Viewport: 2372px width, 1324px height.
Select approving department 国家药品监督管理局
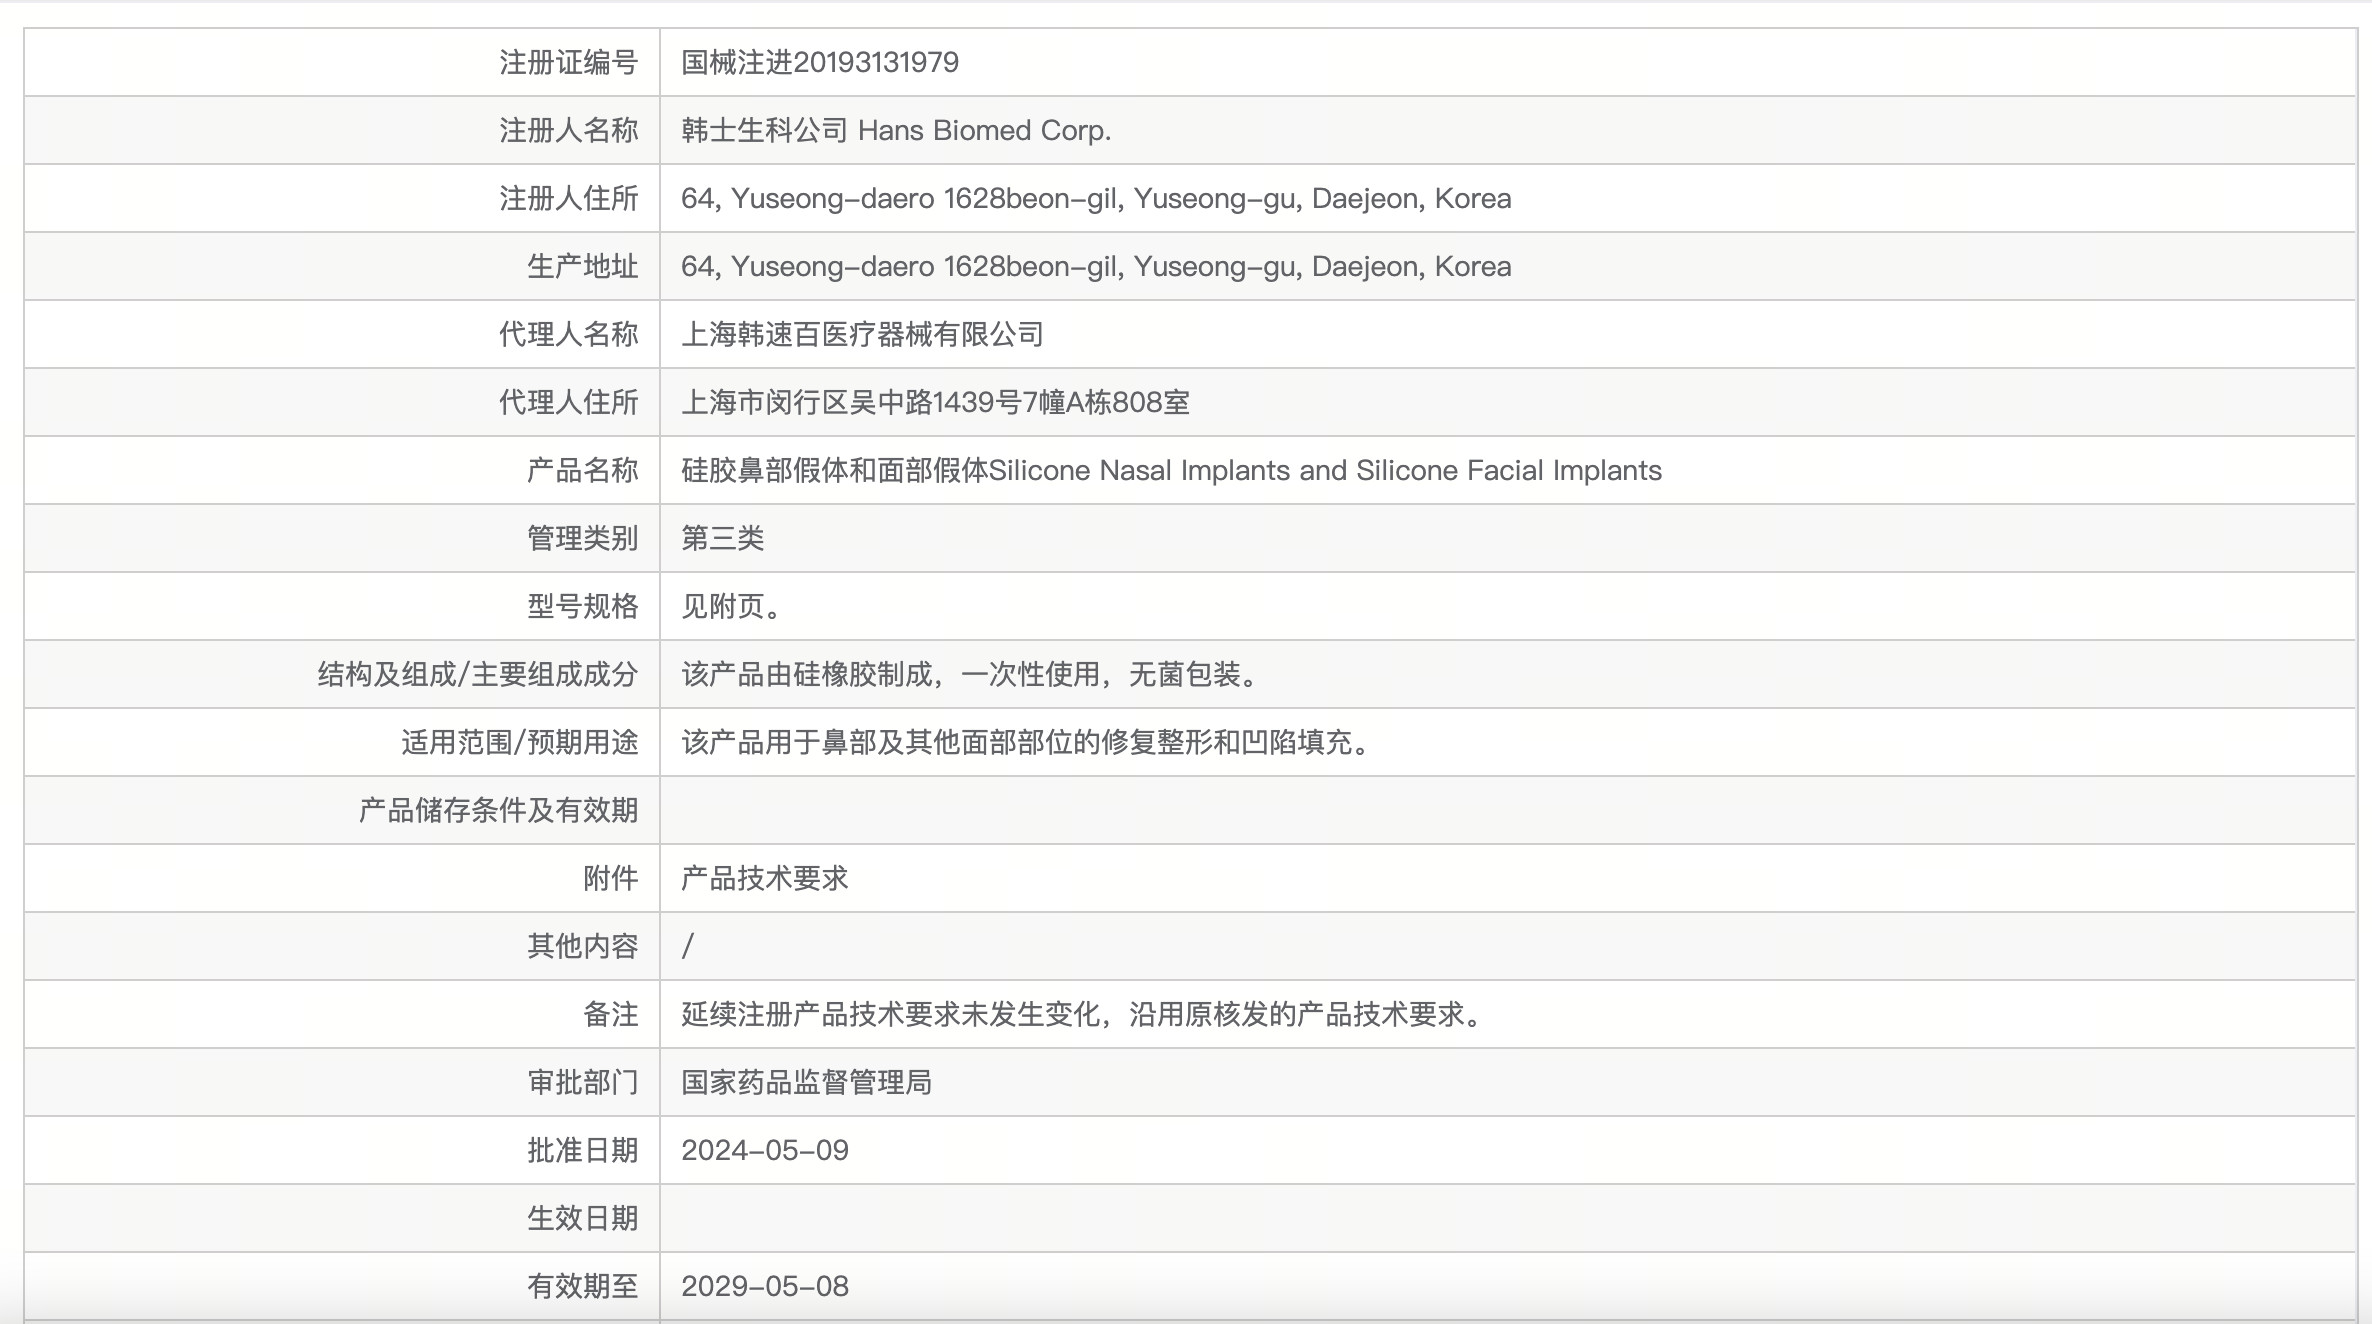click(806, 1082)
